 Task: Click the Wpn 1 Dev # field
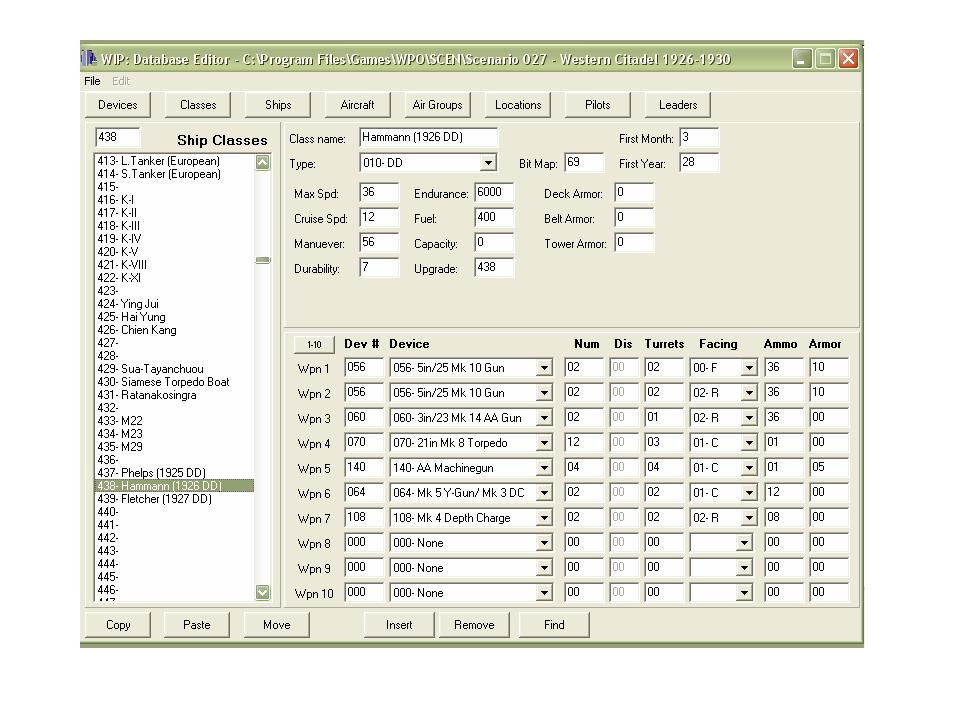tap(364, 367)
